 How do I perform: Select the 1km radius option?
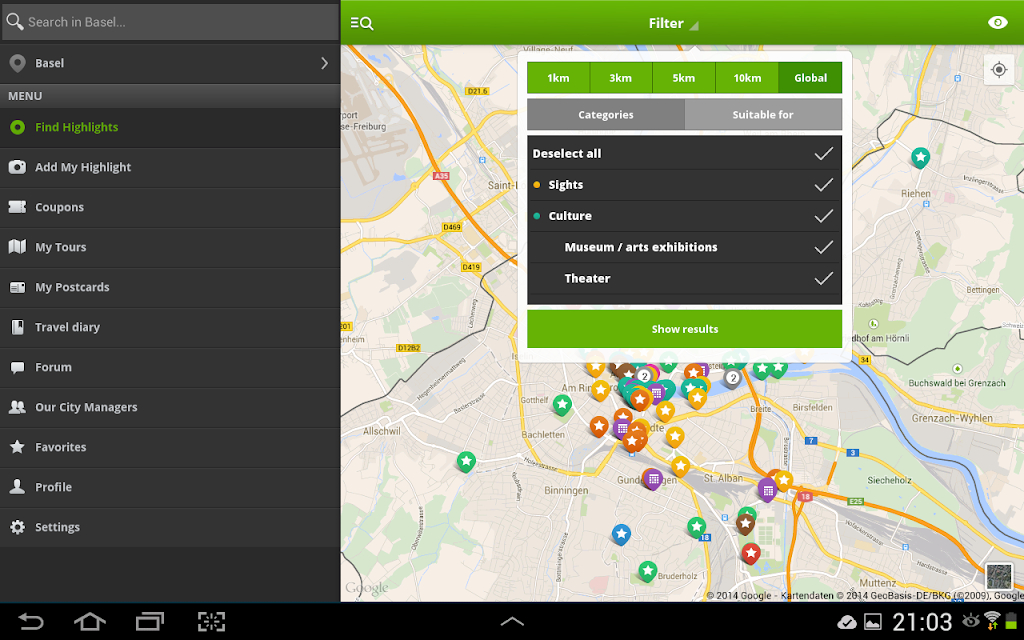(x=558, y=78)
